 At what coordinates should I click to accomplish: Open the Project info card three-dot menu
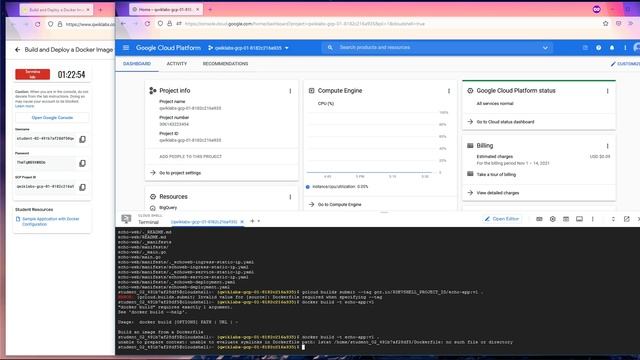[x=290, y=91]
